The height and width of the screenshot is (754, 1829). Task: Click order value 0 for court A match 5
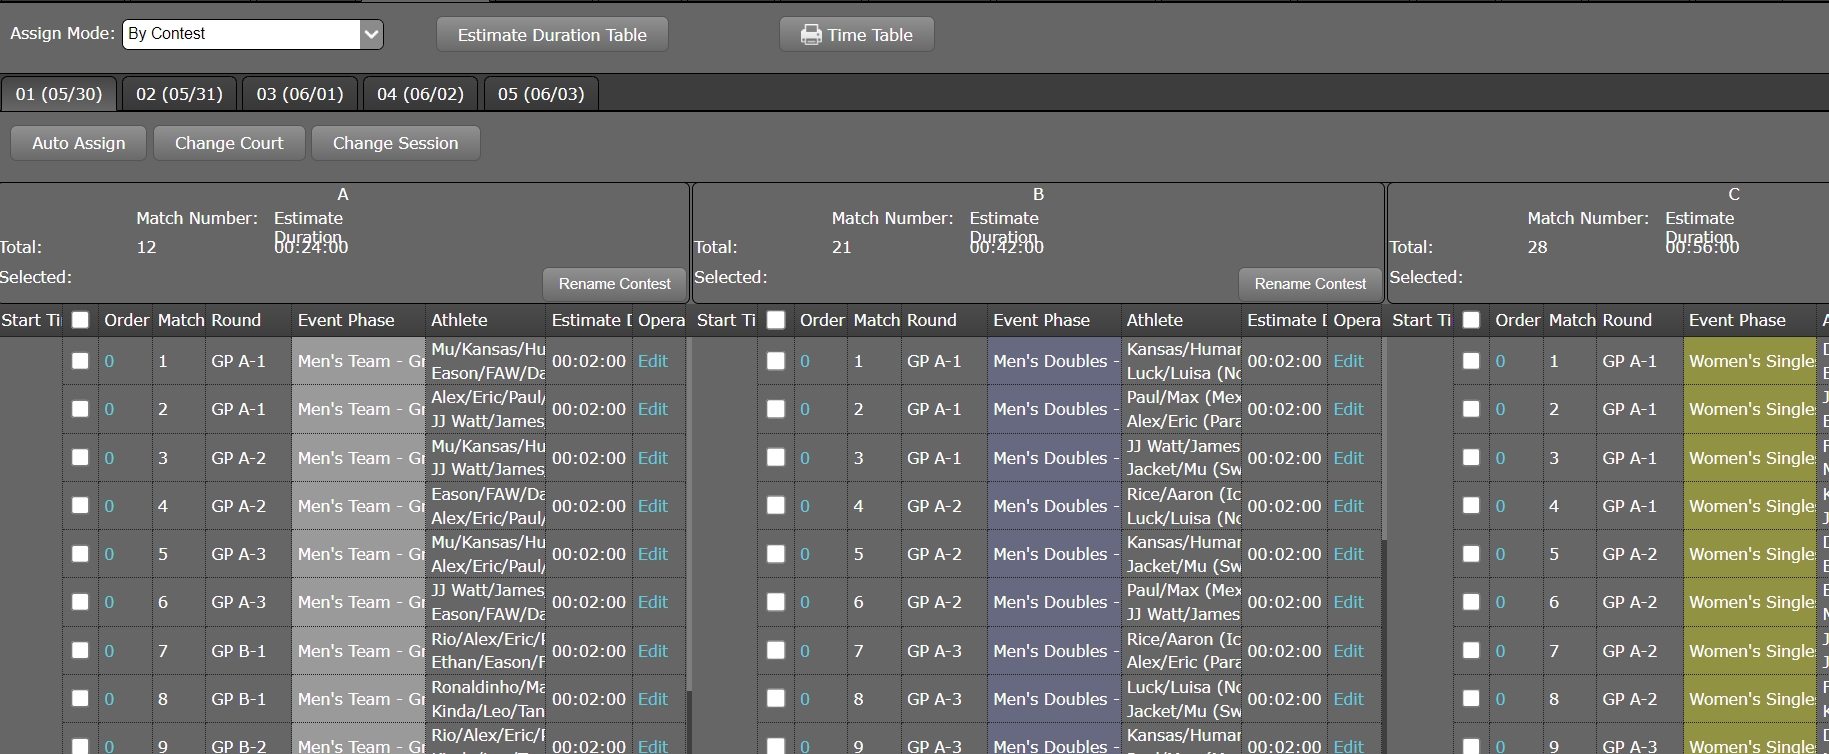tap(109, 554)
